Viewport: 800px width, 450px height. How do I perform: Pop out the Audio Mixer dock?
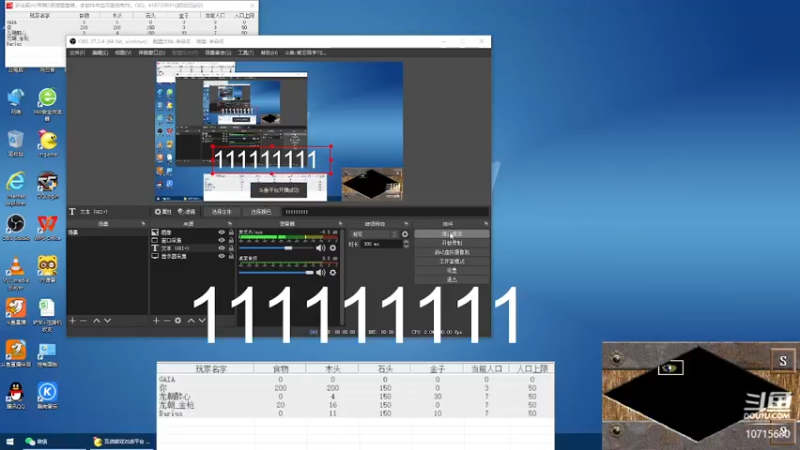(340, 224)
